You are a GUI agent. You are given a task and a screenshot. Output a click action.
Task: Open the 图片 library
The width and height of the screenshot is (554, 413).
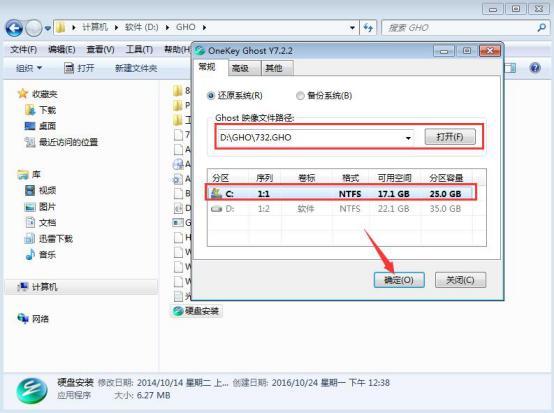(x=41, y=207)
